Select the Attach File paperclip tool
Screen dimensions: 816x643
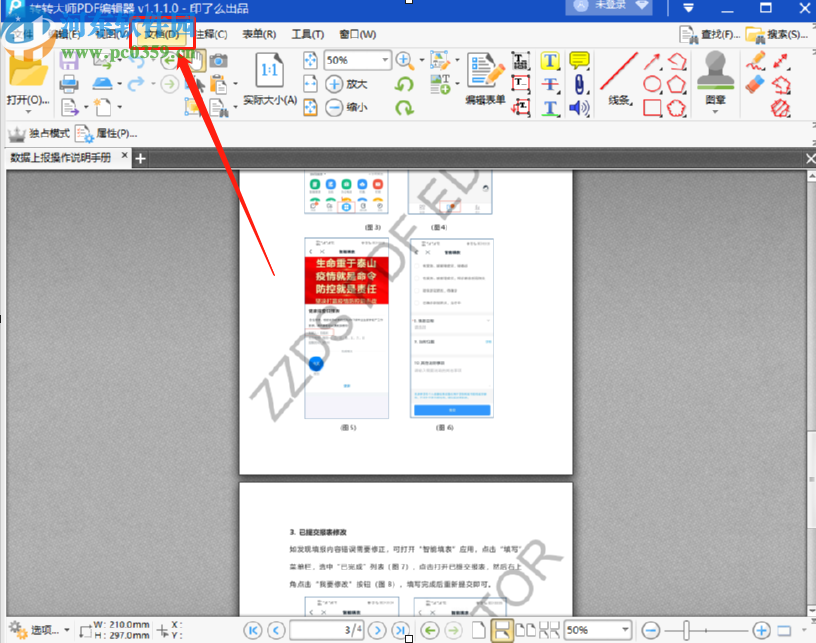579,84
